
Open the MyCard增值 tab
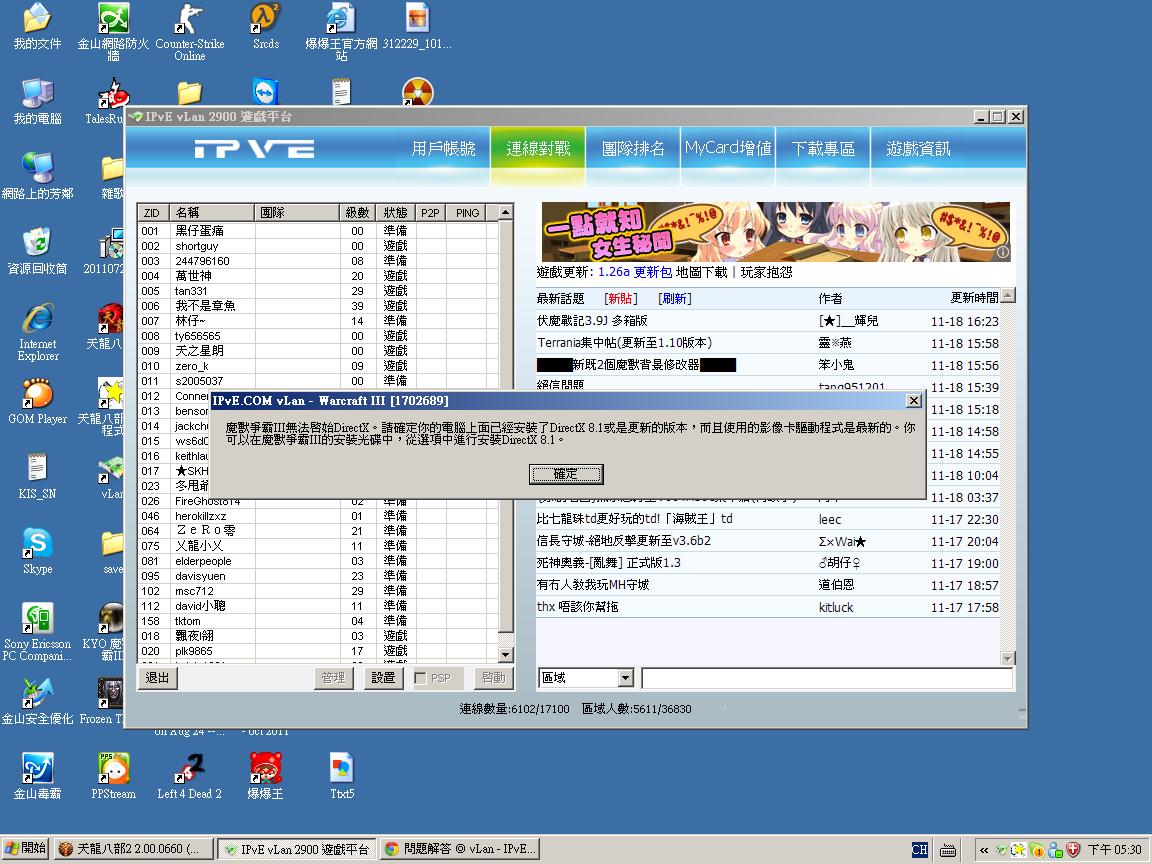click(x=728, y=149)
